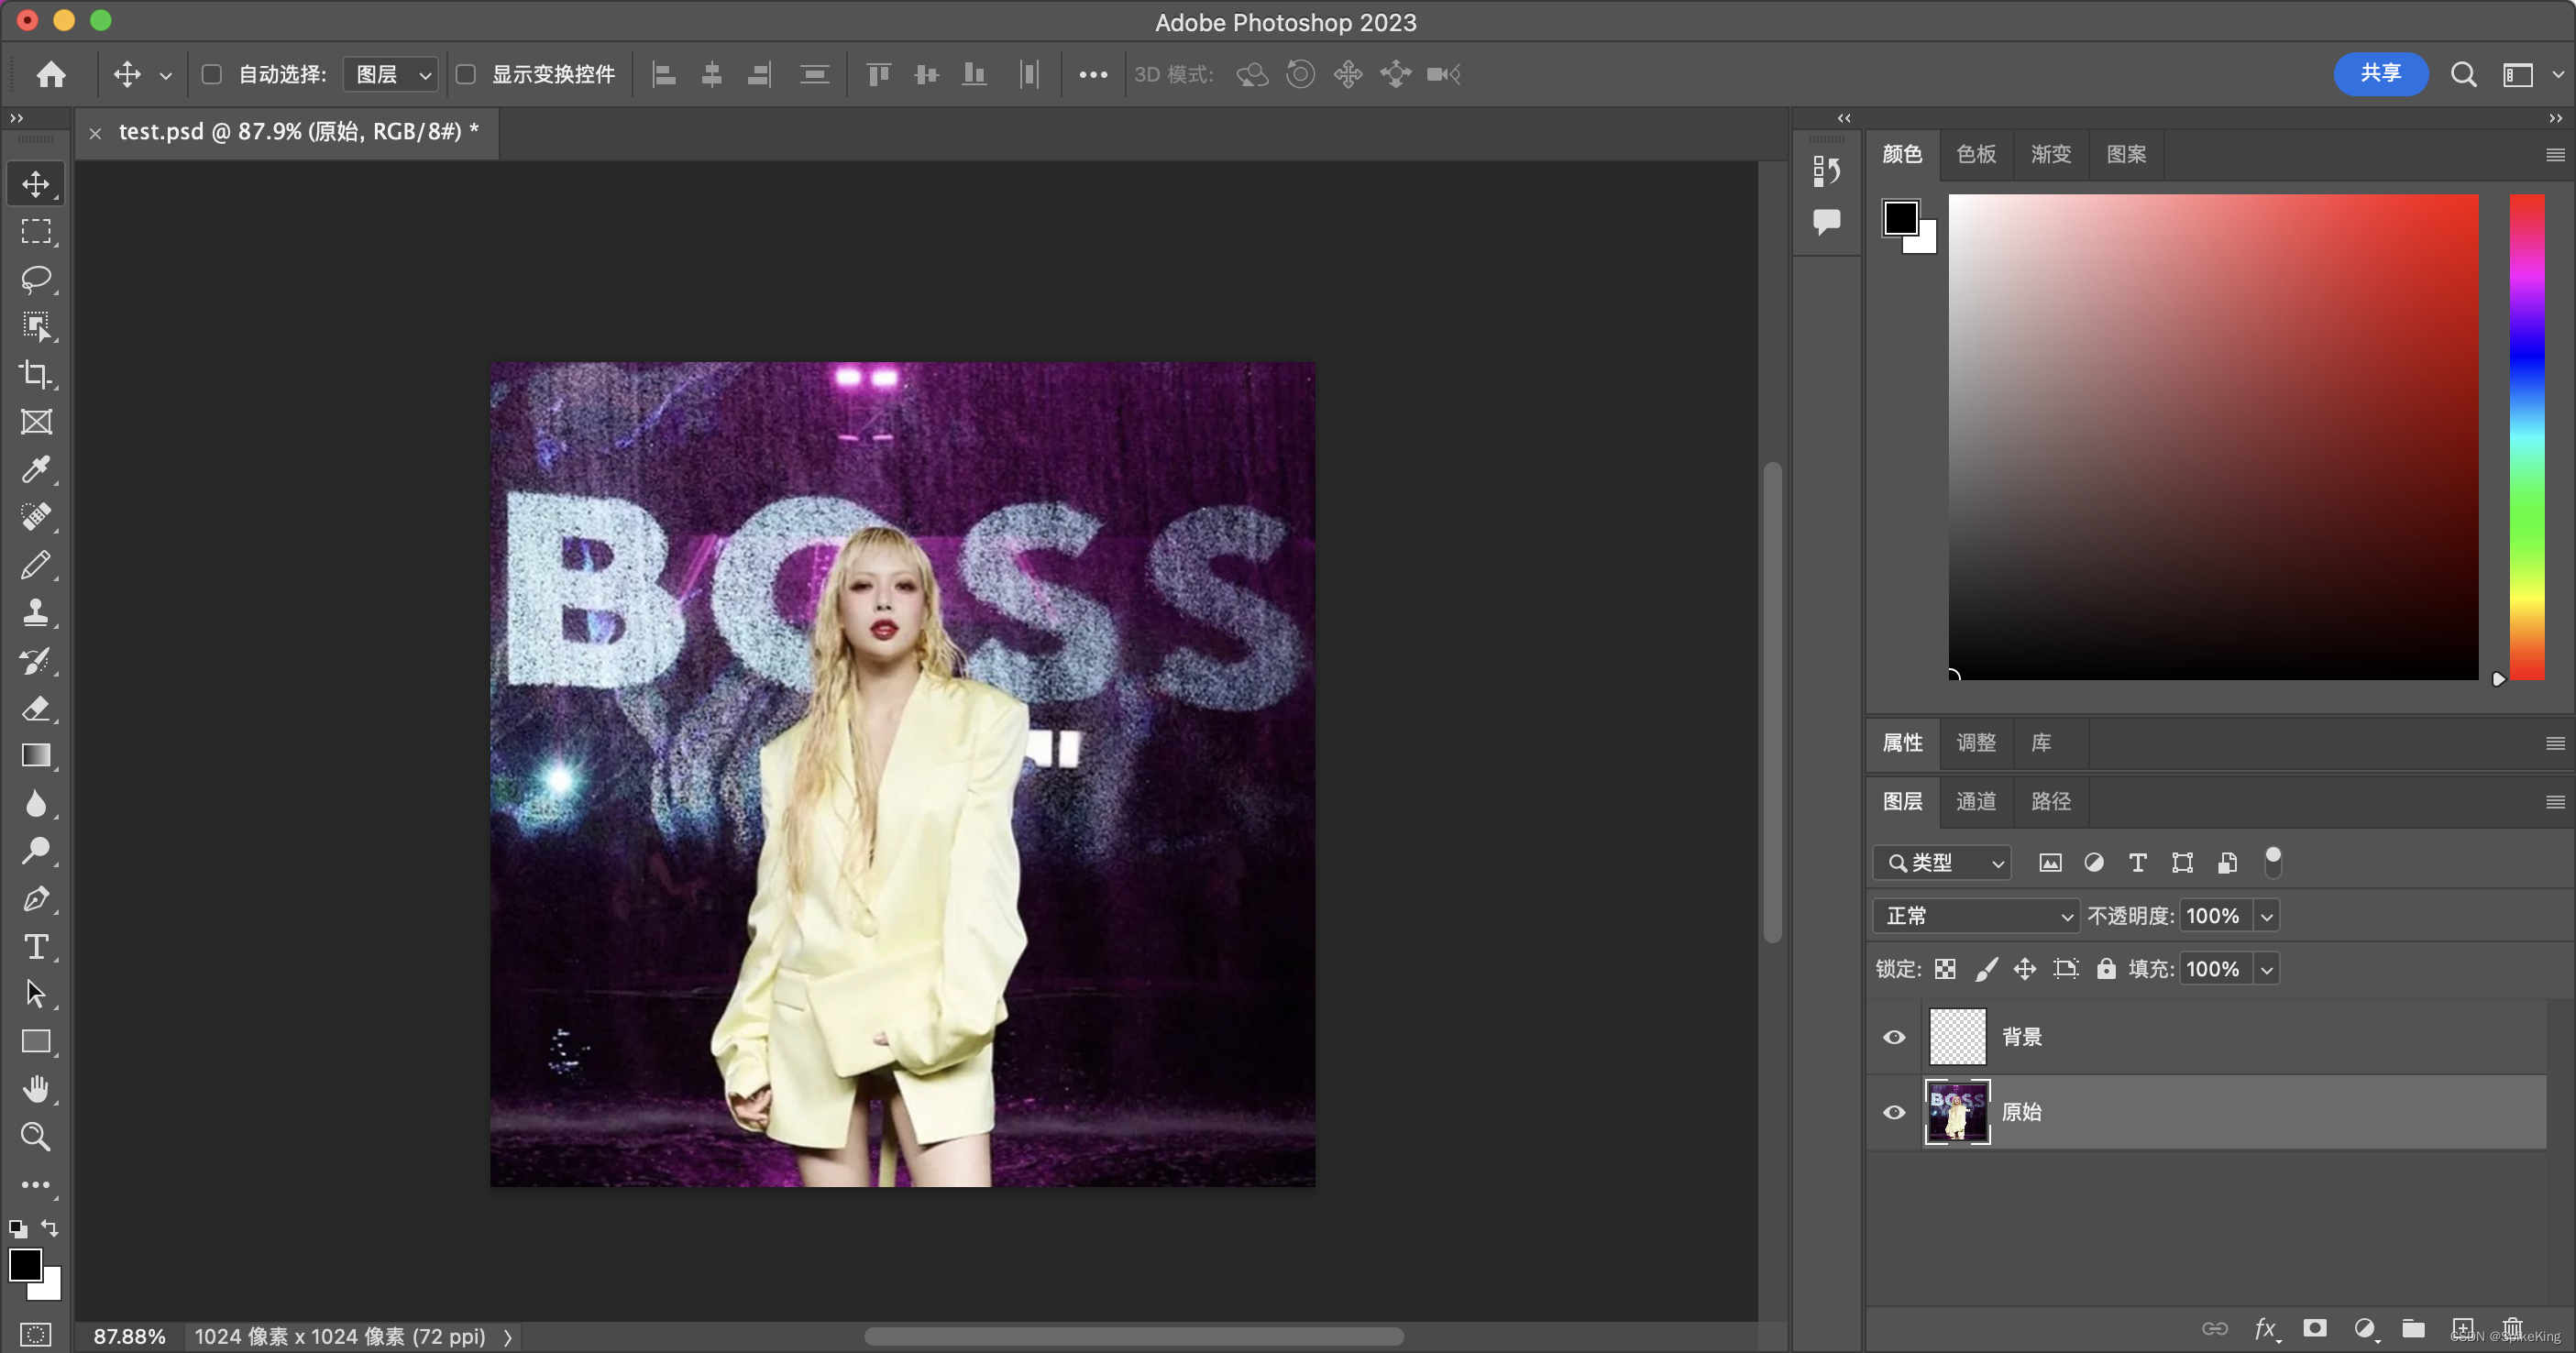
Task: Expand the 不透明度 opacity dropdown arrow
Action: coord(2267,916)
